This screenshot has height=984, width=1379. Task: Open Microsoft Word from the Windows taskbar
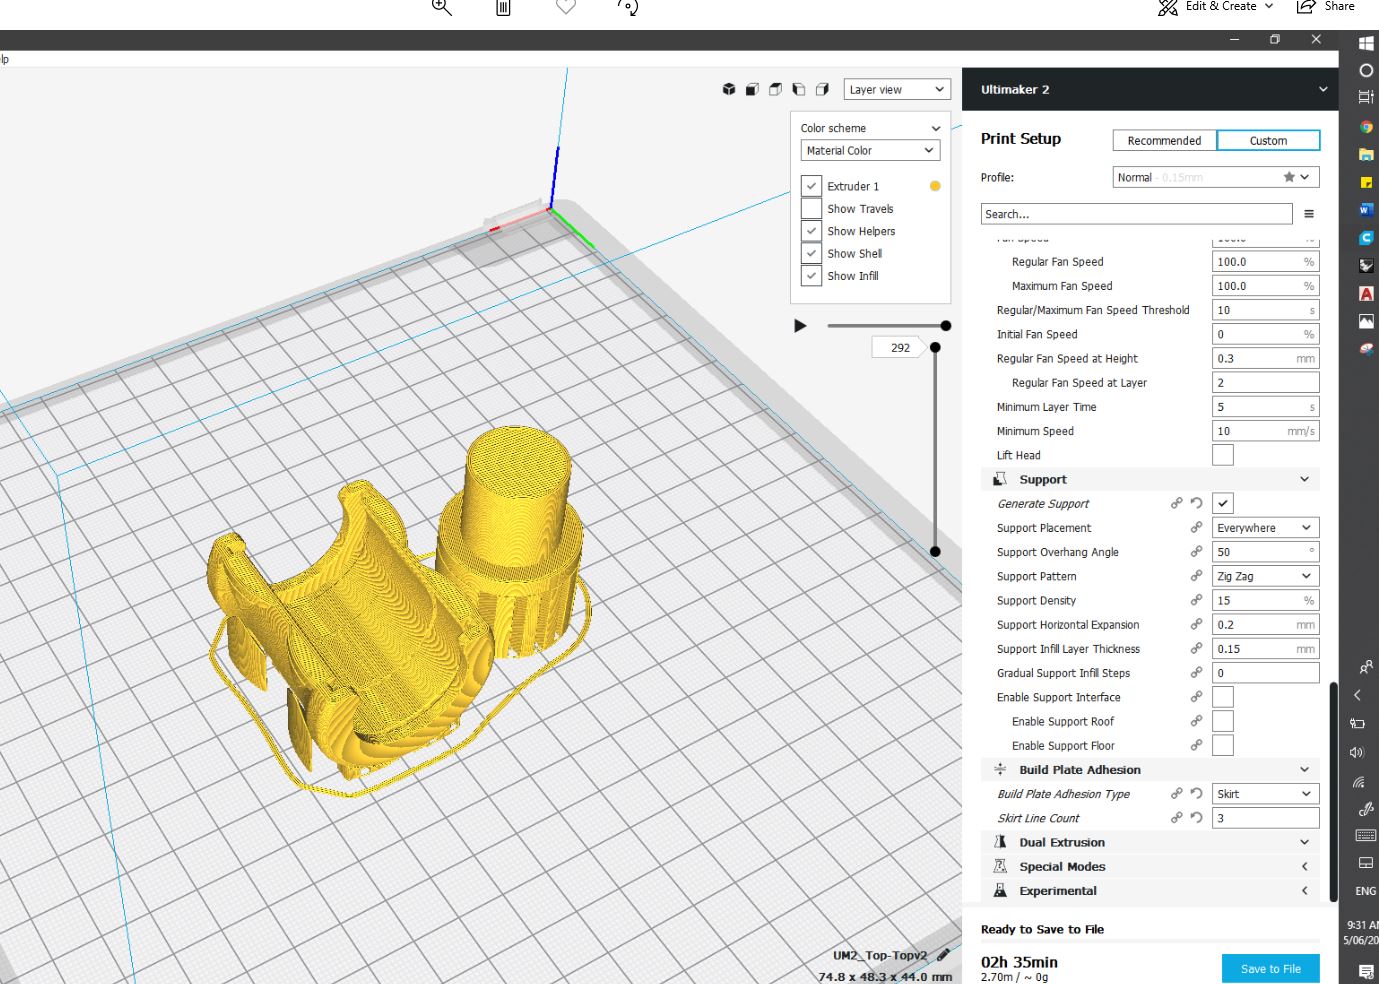tap(1366, 210)
